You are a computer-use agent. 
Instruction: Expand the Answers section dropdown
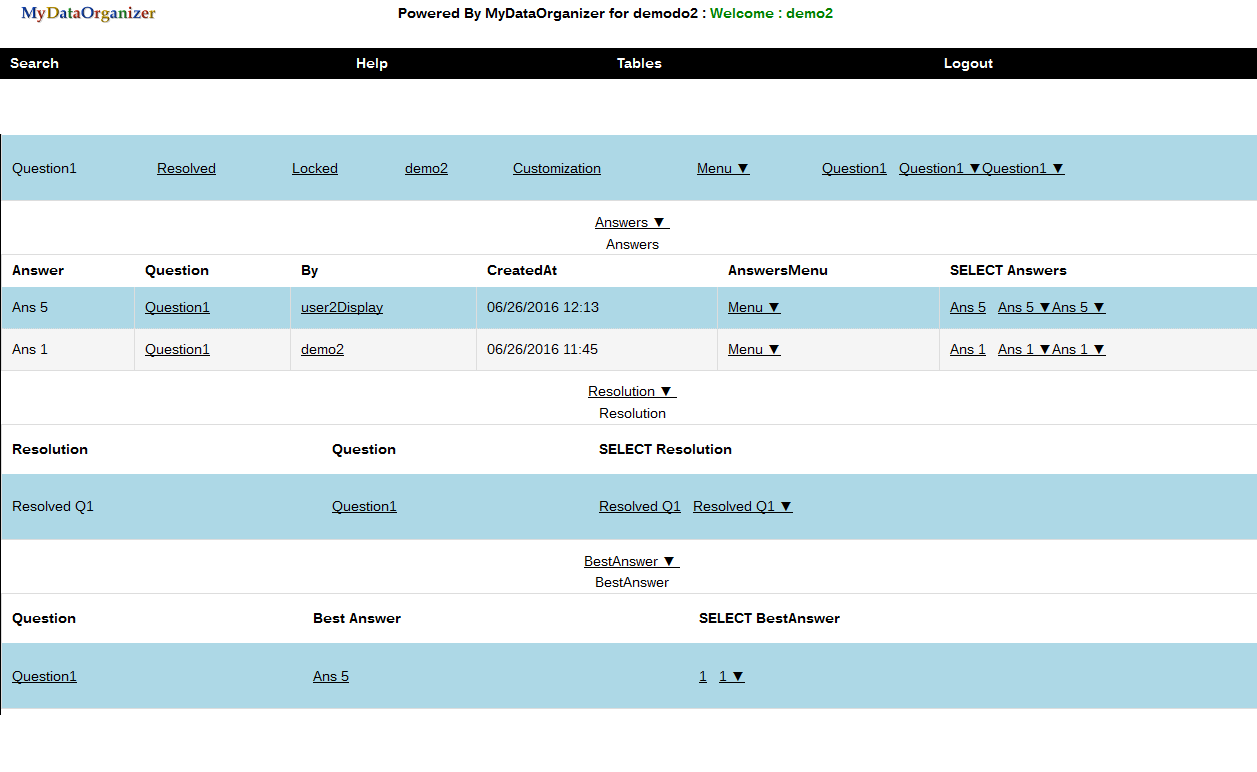631,222
